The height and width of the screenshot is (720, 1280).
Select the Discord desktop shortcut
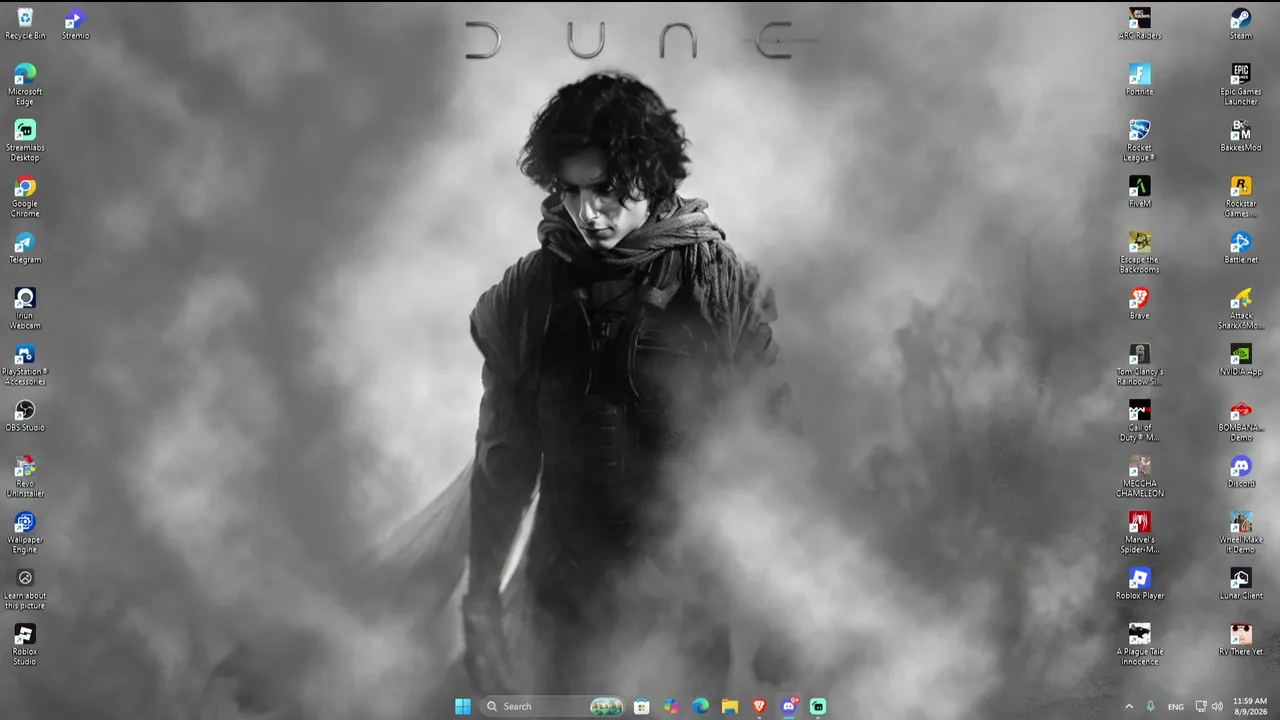coord(1241,472)
